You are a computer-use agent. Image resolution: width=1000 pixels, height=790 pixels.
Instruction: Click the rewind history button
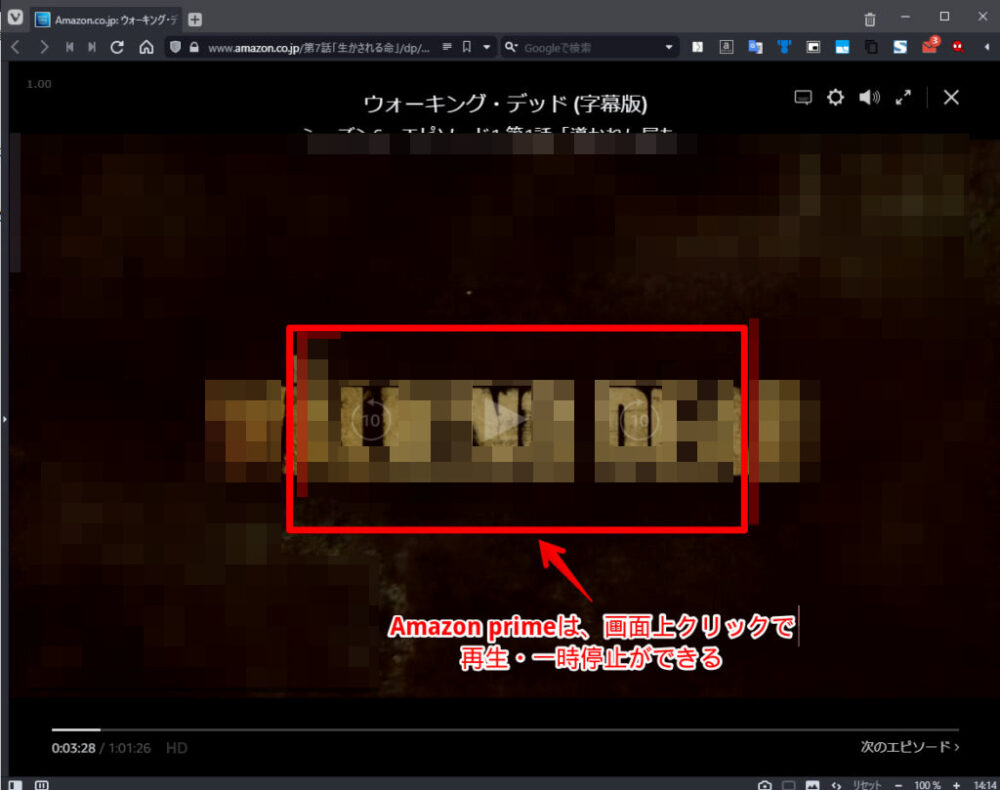(x=70, y=47)
